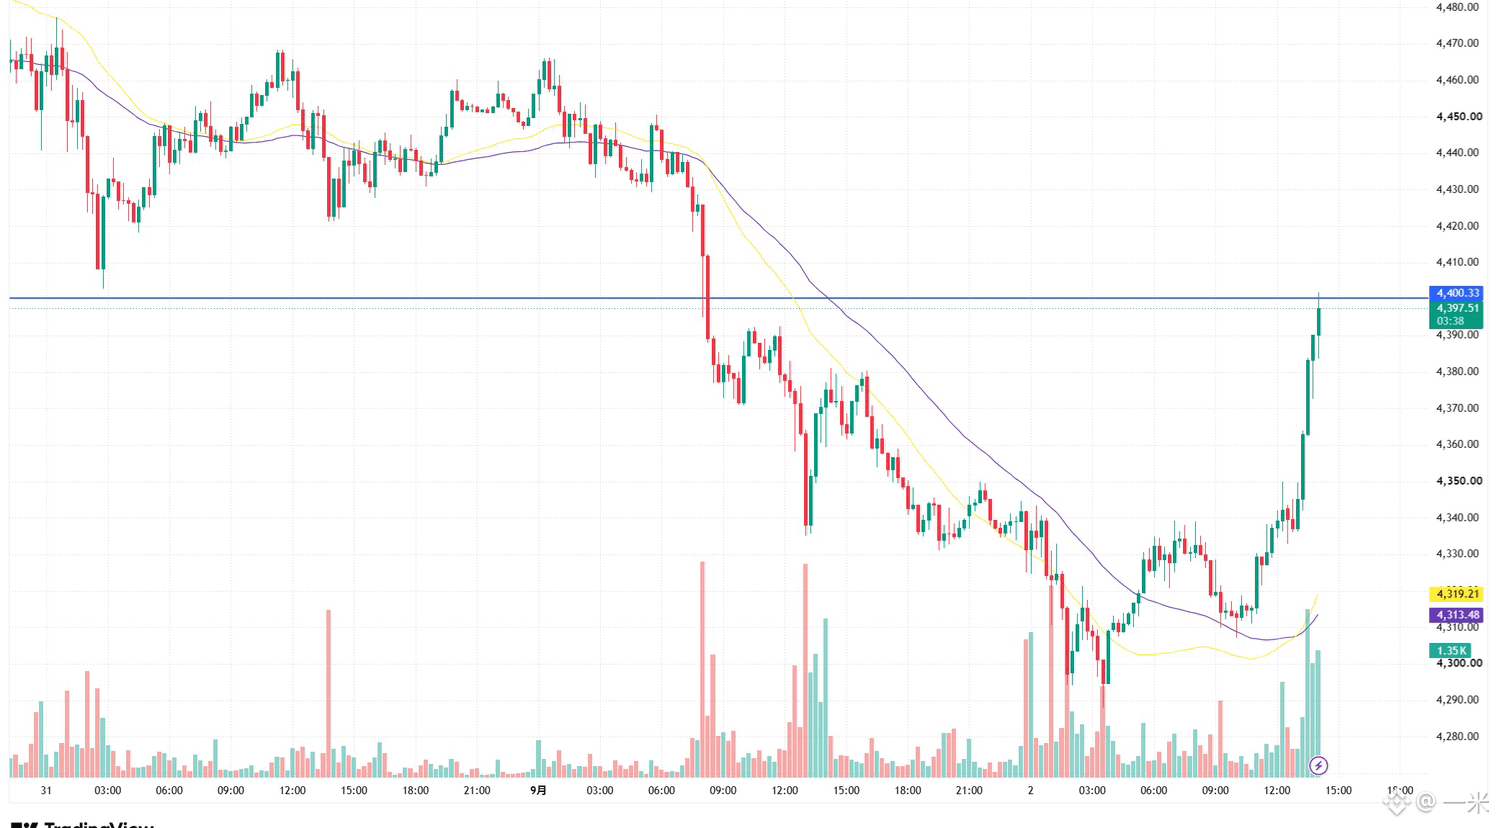Click the rightmost 15:00 time axis label

coord(1338,790)
